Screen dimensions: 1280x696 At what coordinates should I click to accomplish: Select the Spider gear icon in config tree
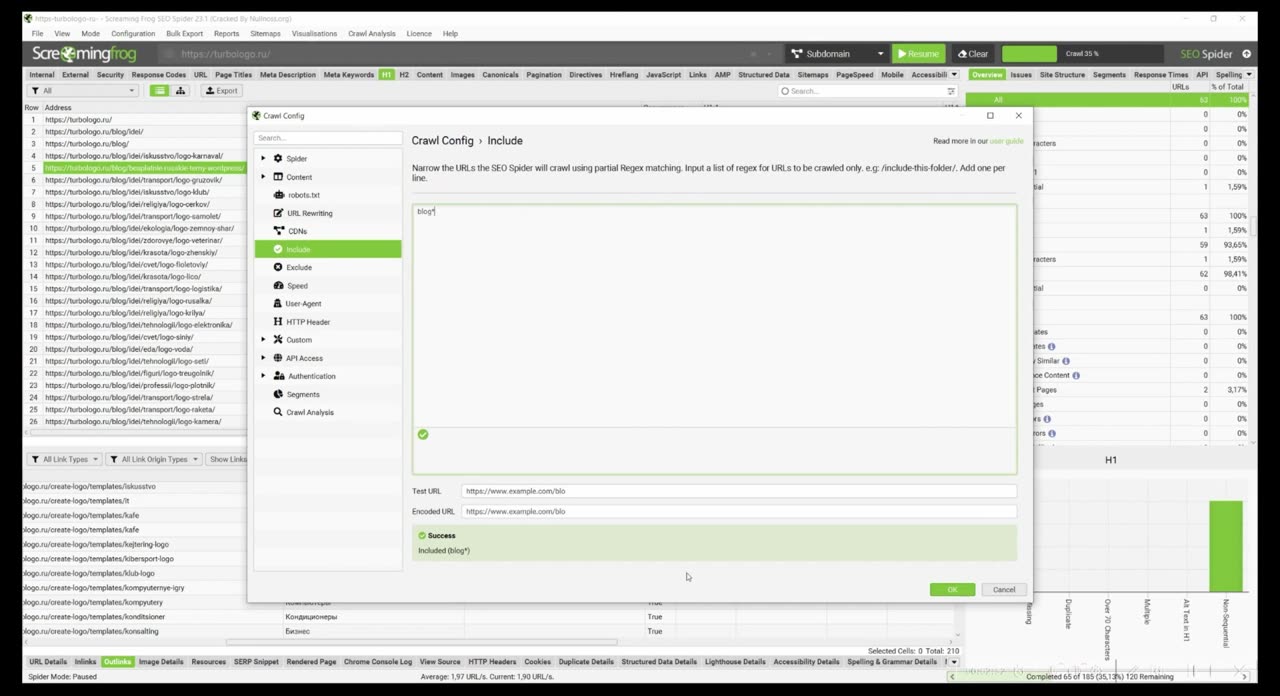(x=278, y=159)
